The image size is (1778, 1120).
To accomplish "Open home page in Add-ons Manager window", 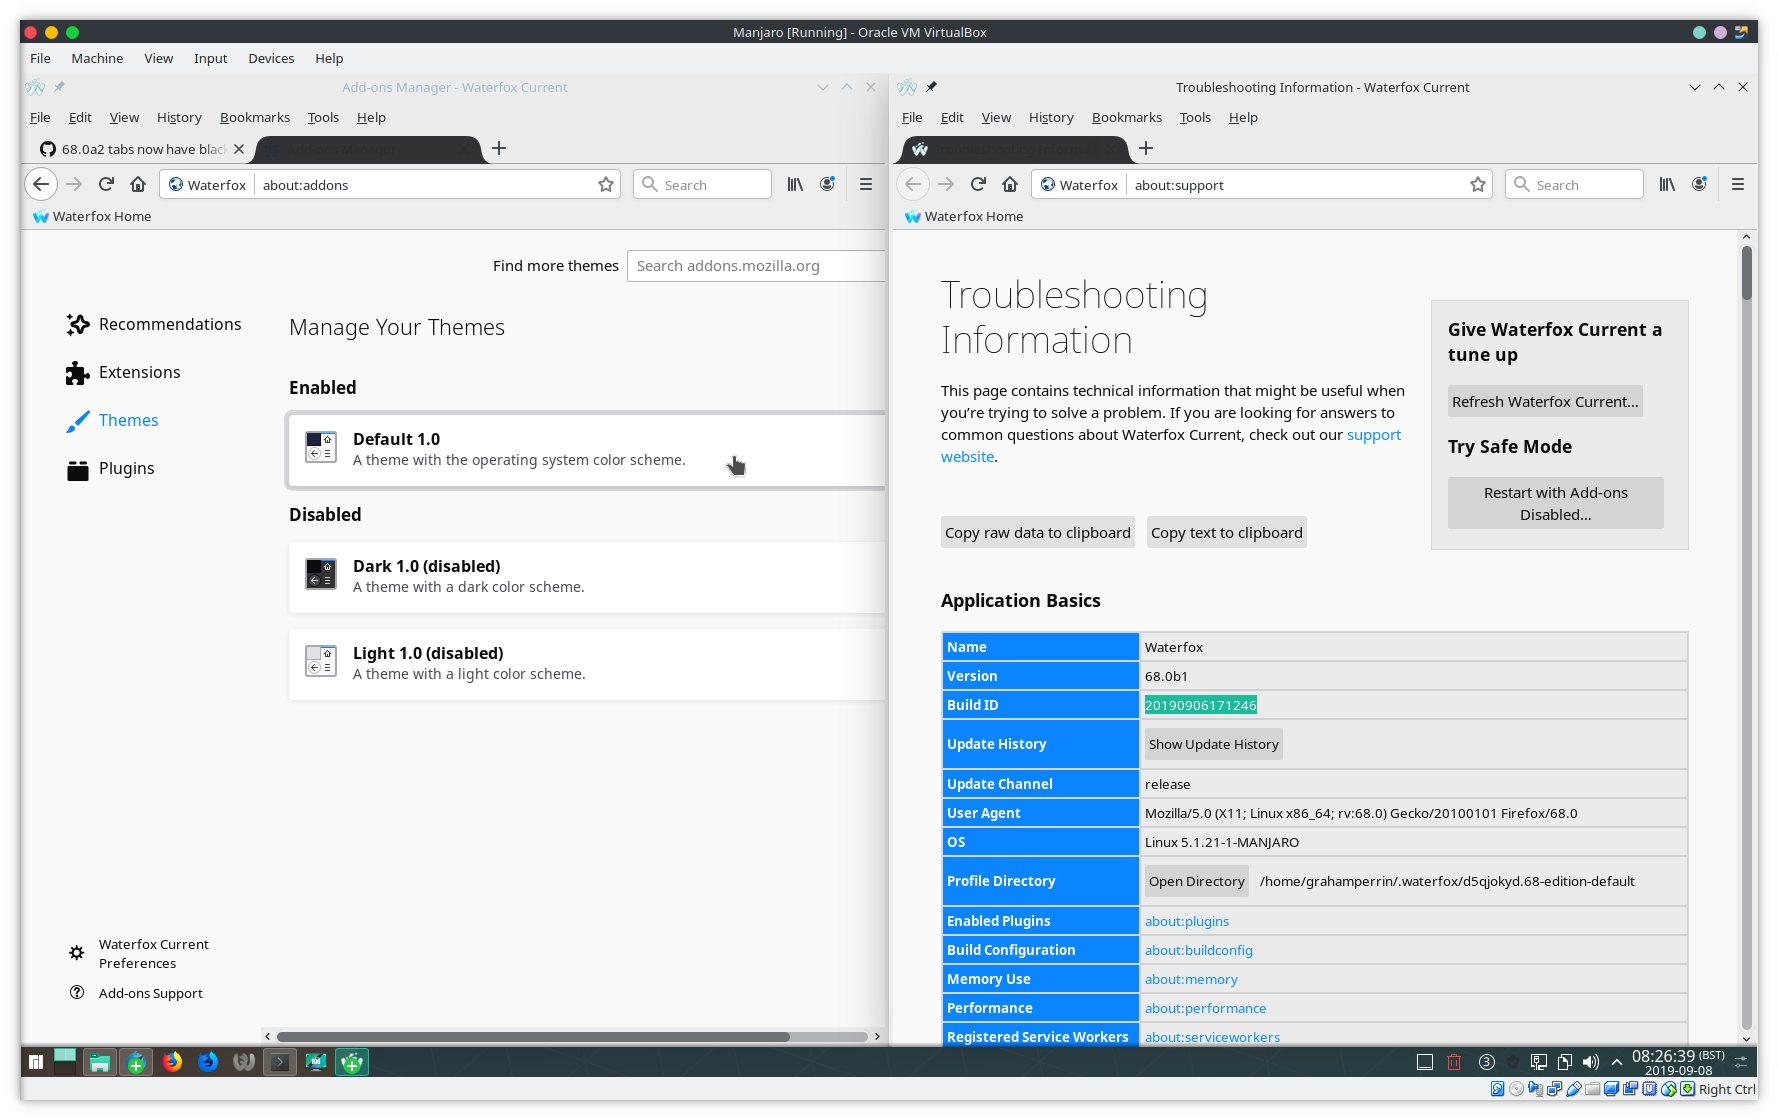I will click(138, 184).
